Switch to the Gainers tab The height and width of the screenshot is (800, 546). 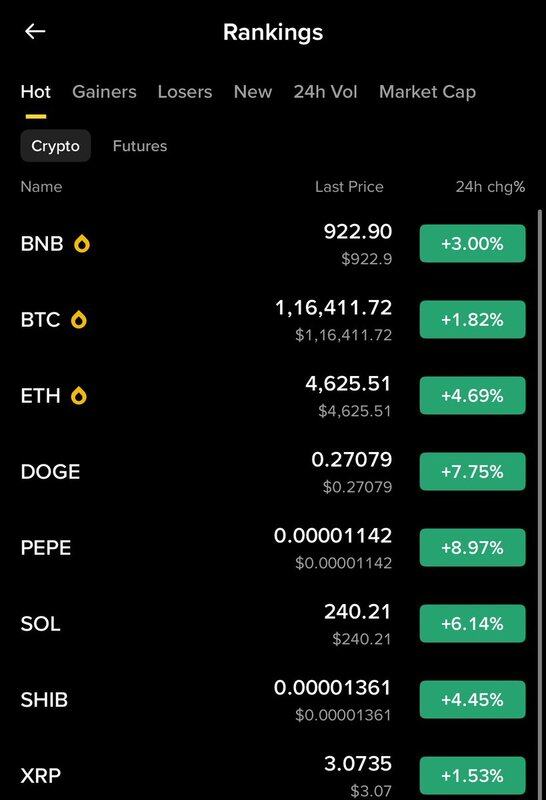(x=104, y=92)
